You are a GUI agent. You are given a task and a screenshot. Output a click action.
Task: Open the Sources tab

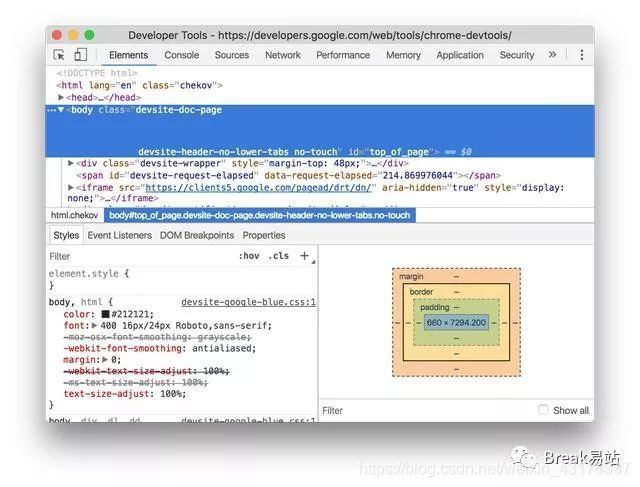click(232, 55)
